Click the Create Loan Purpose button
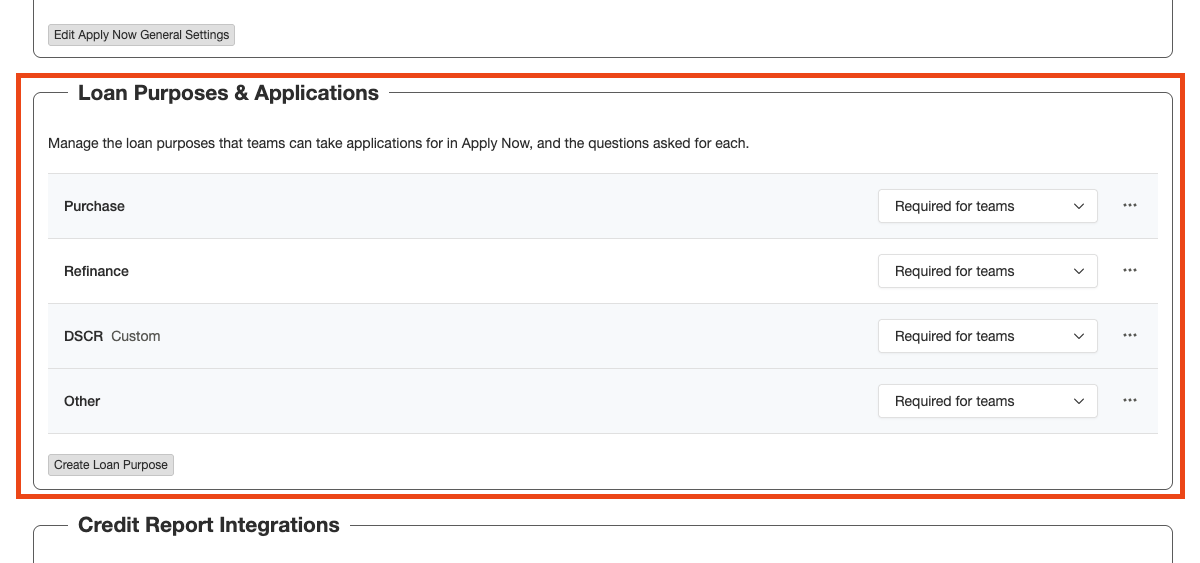Image resolution: width=1200 pixels, height=563 pixels. coord(111,465)
